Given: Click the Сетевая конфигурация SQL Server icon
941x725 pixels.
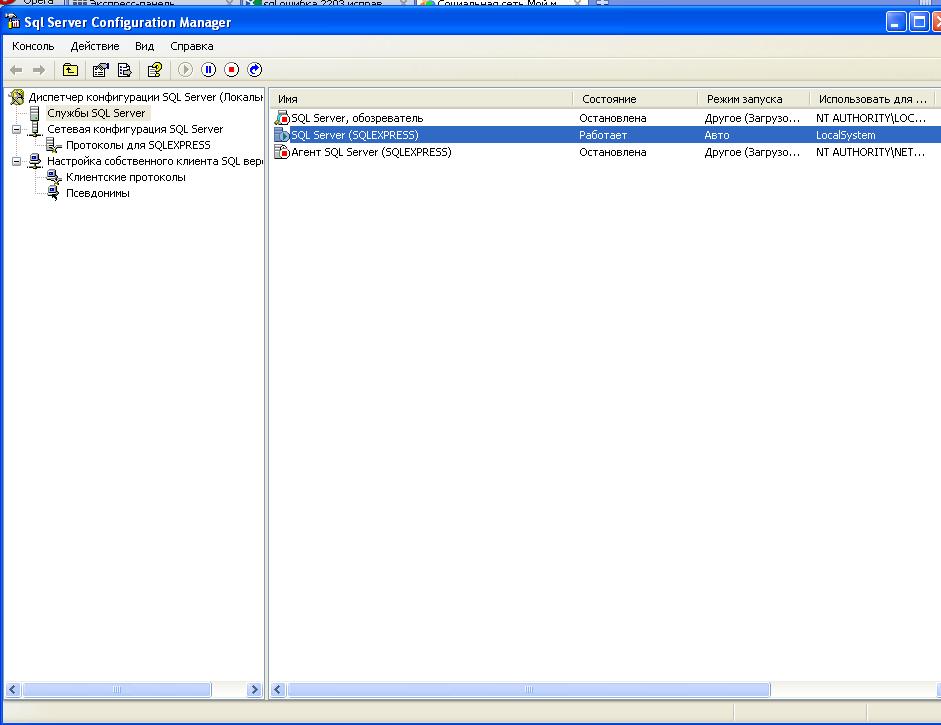Looking at the screenshot, I should (x=35, y=129).
